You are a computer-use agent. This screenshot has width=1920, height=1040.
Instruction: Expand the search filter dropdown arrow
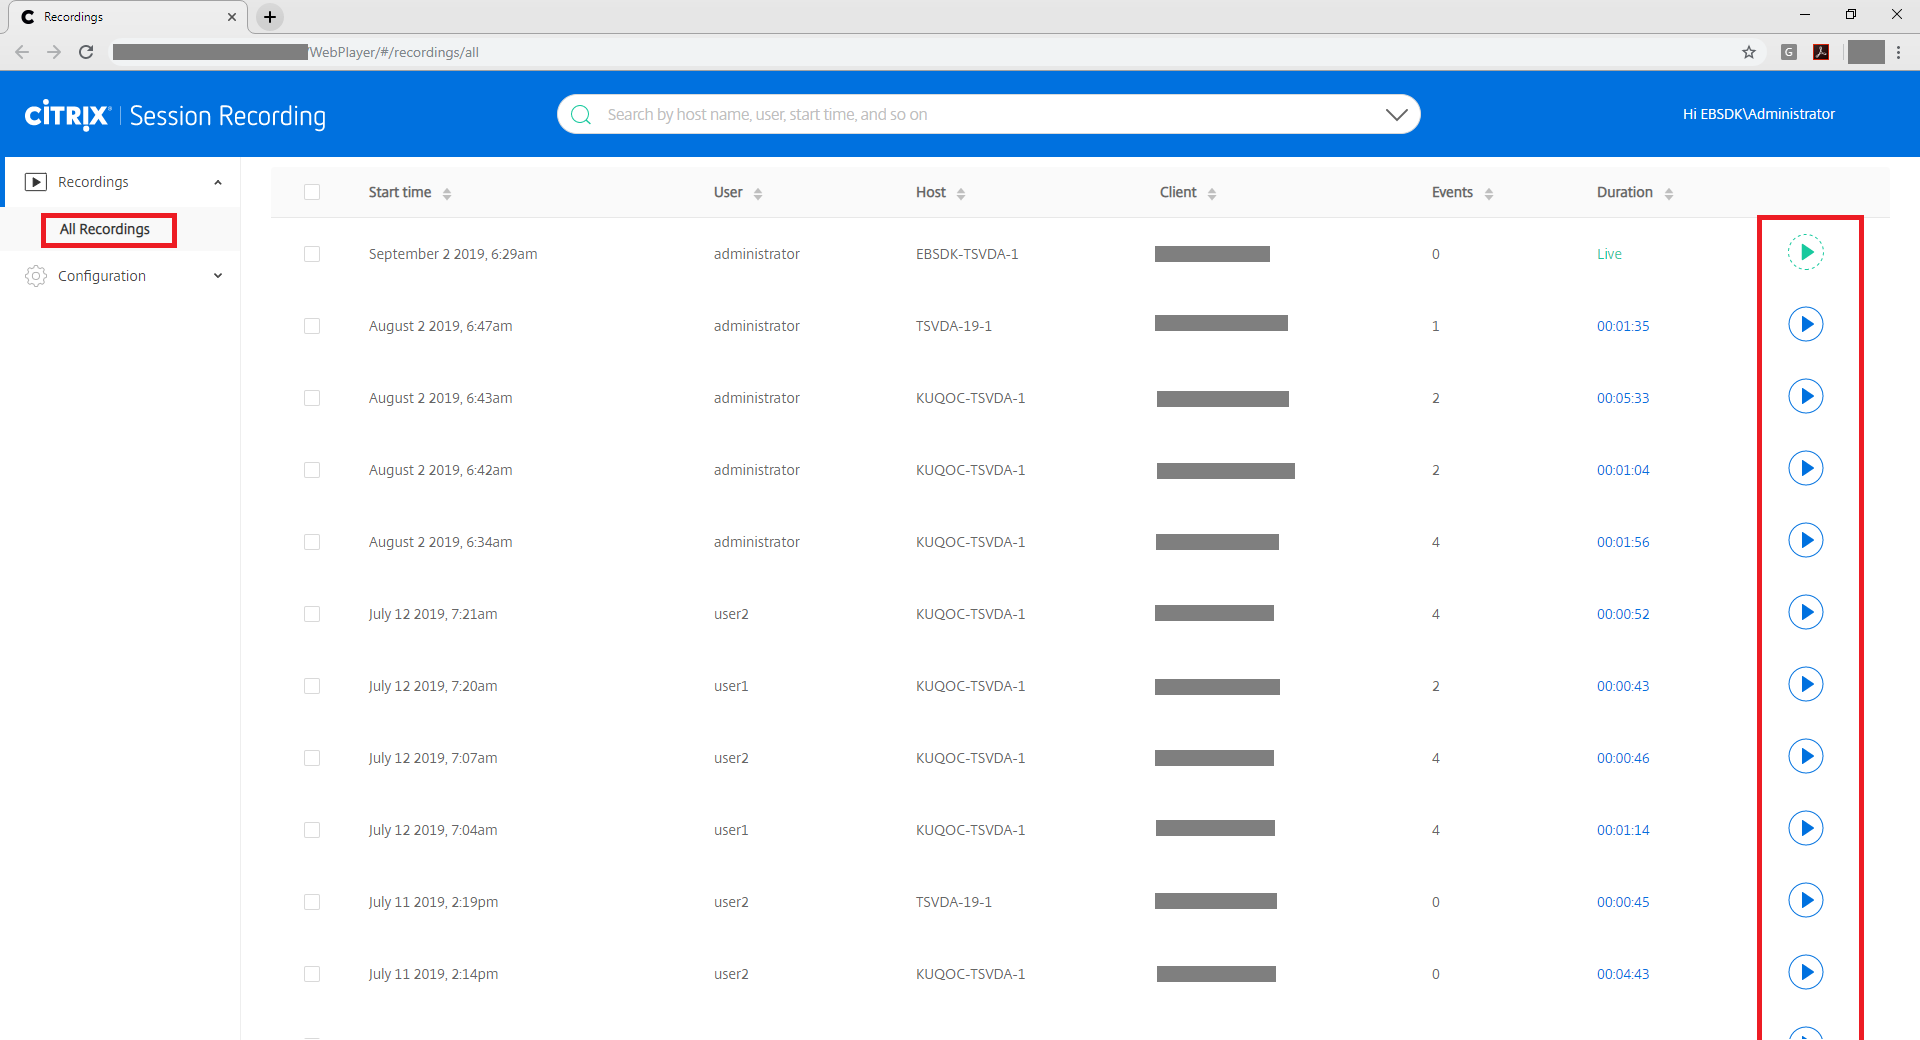[x=1397, y=115]
